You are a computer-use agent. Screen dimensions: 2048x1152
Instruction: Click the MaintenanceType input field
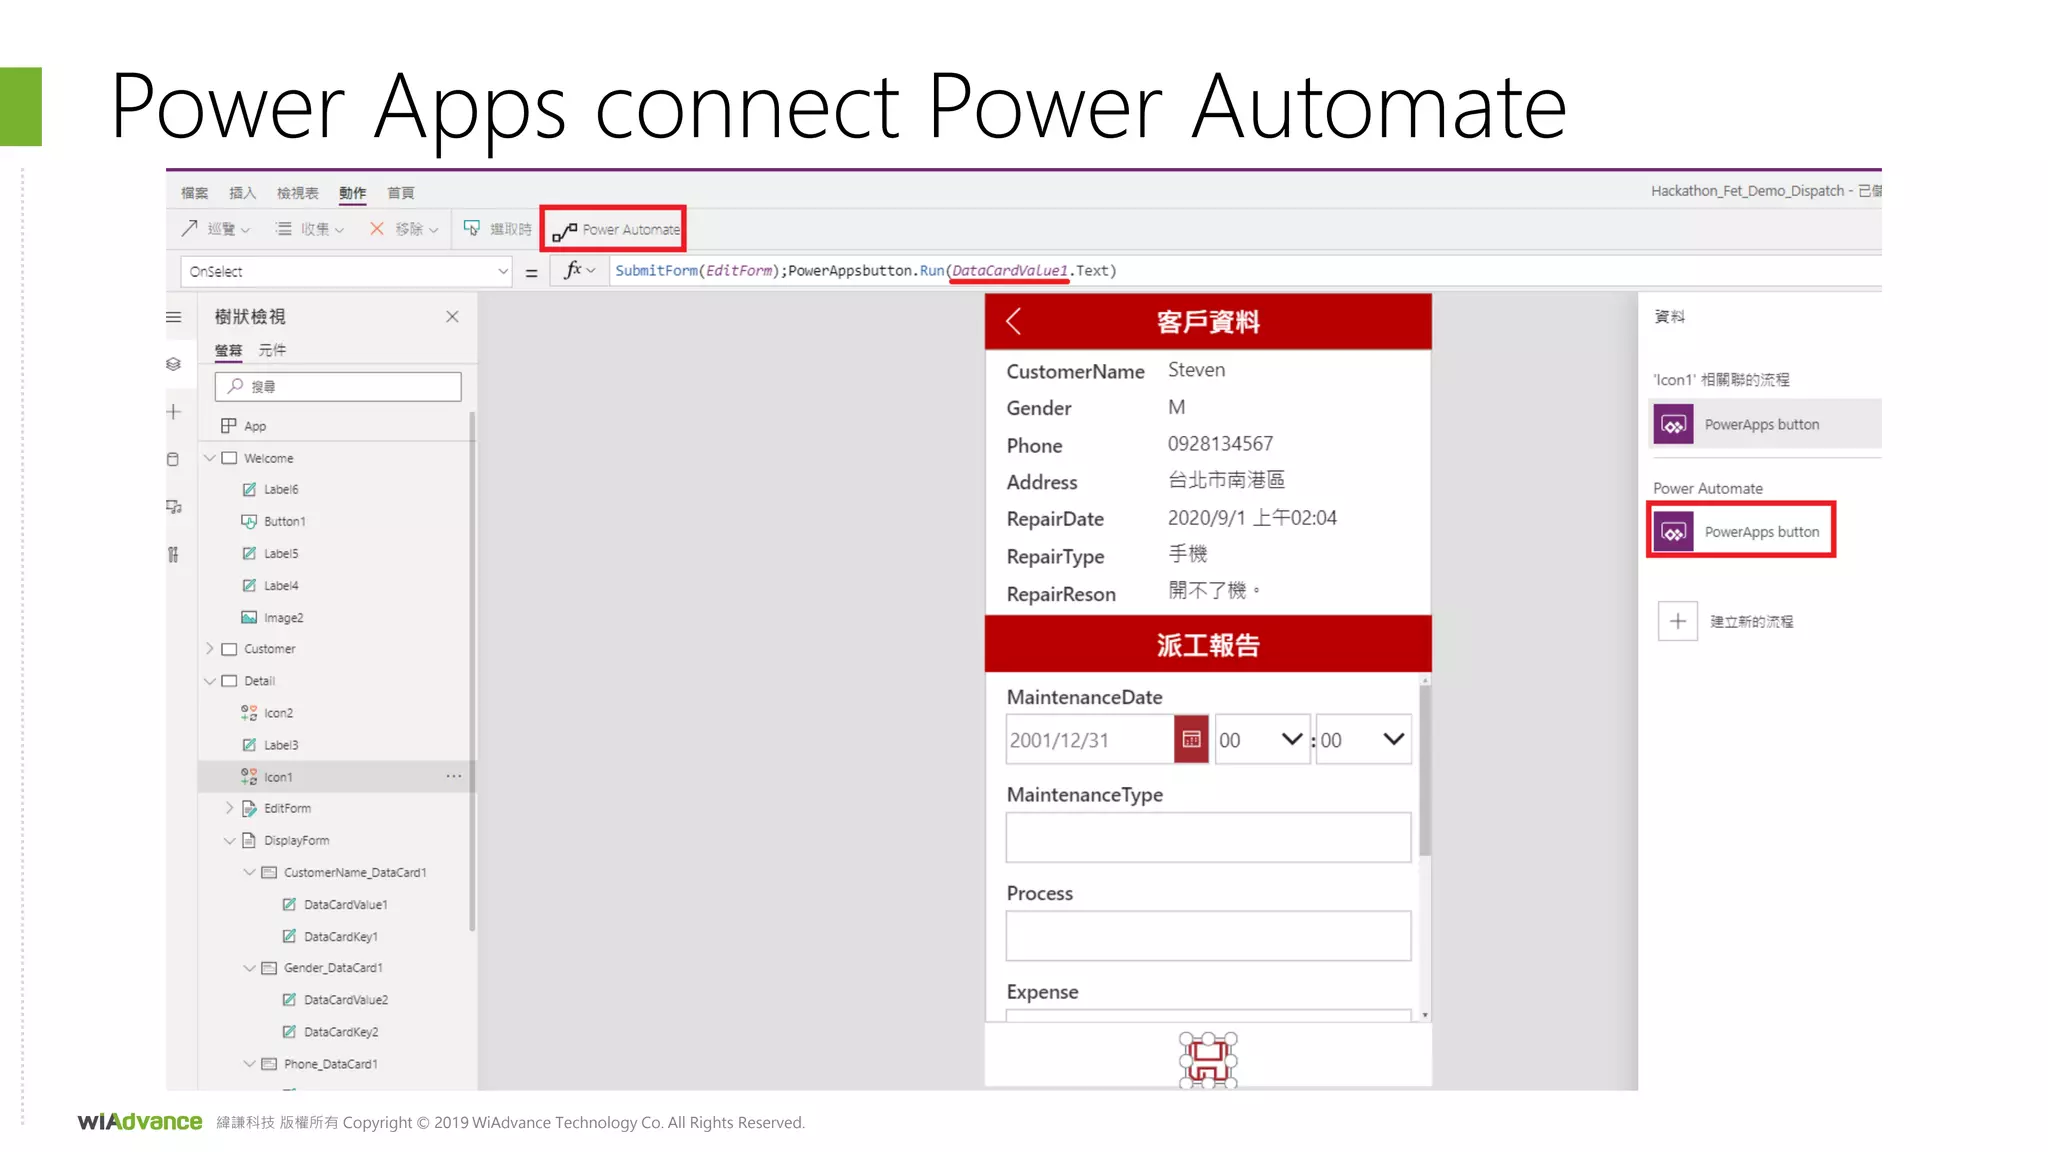coord(1208,837)
